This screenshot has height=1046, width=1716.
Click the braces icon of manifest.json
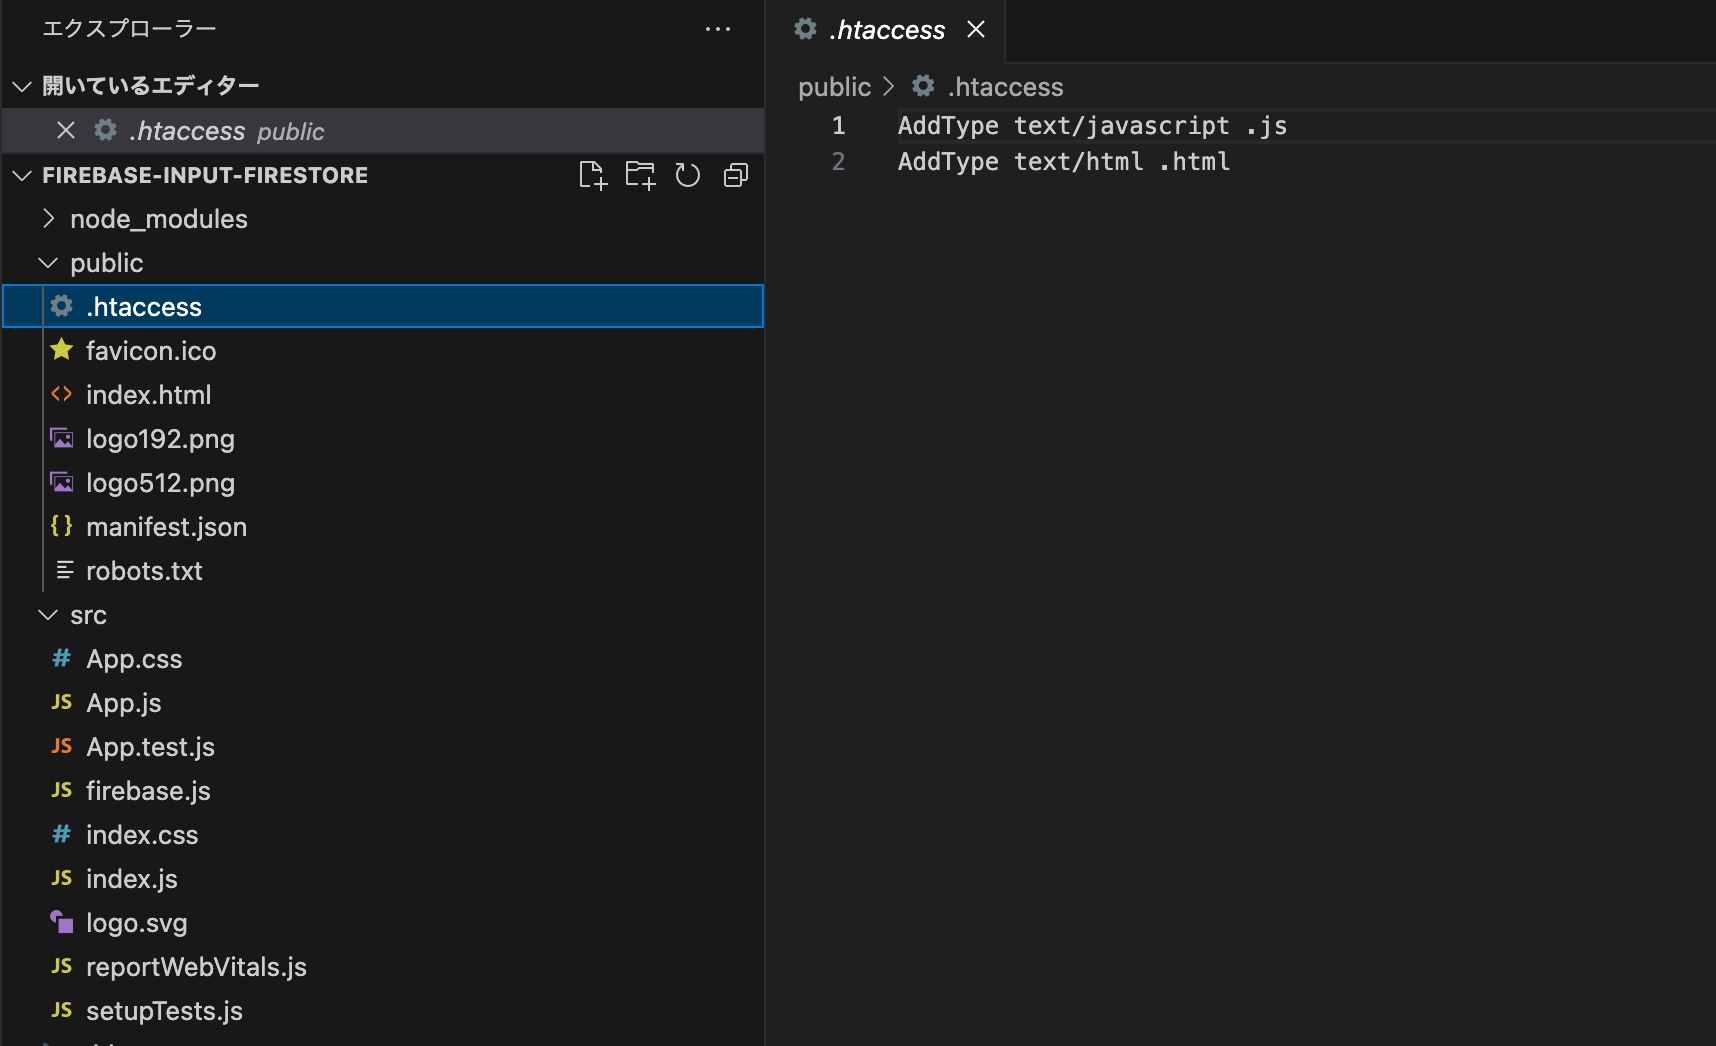tap(62, 526)
